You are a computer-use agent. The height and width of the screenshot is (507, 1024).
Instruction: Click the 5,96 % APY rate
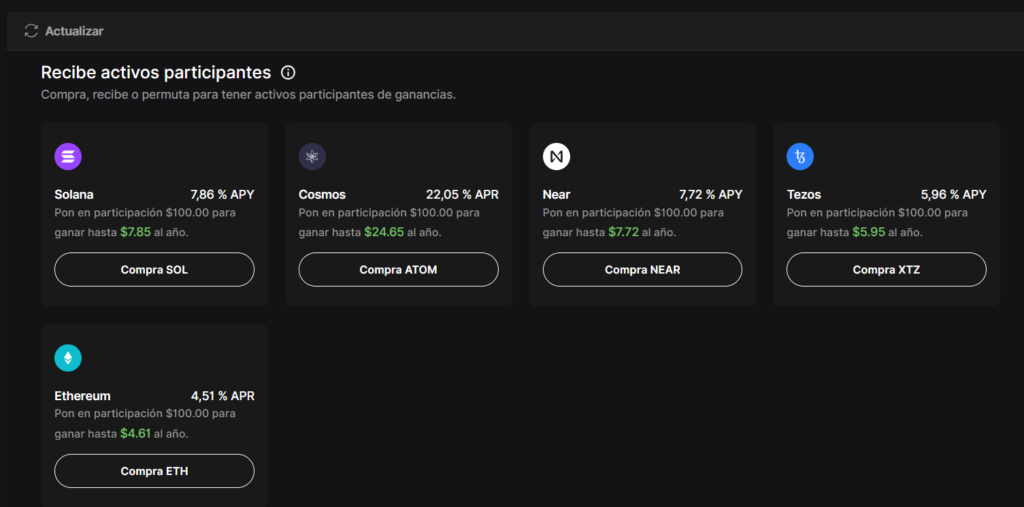[x=953, y=195]
